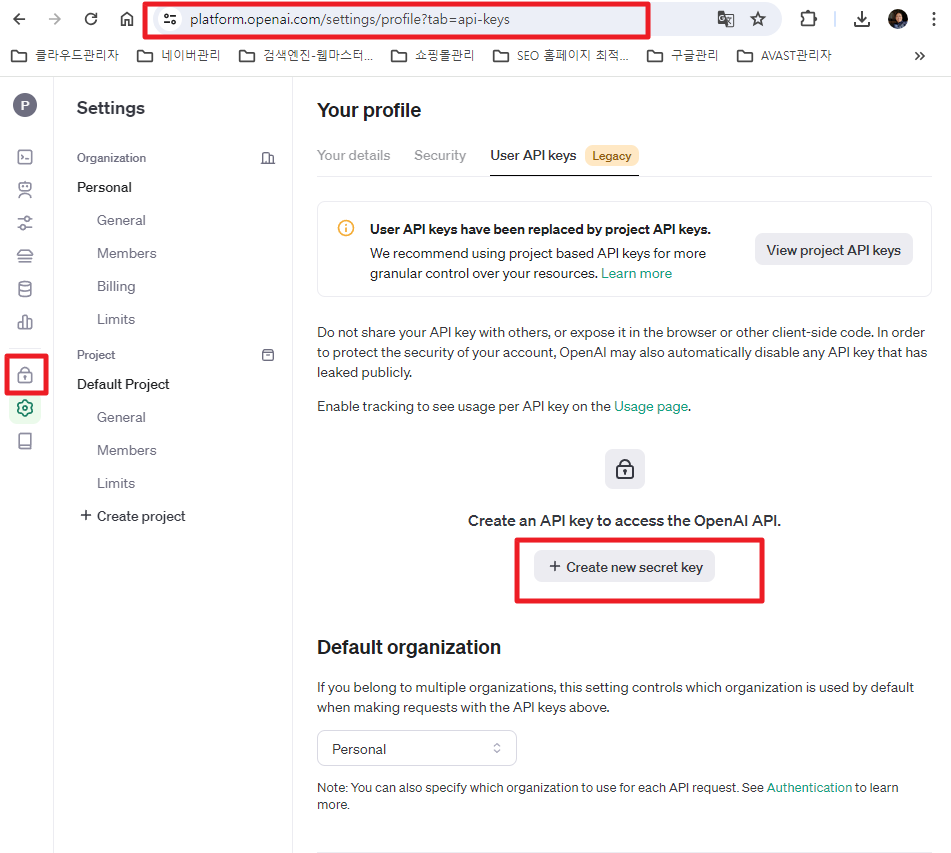951x853 pixels.
Task: Click the orange info icon in the notice
Action: tap(346, 229)
